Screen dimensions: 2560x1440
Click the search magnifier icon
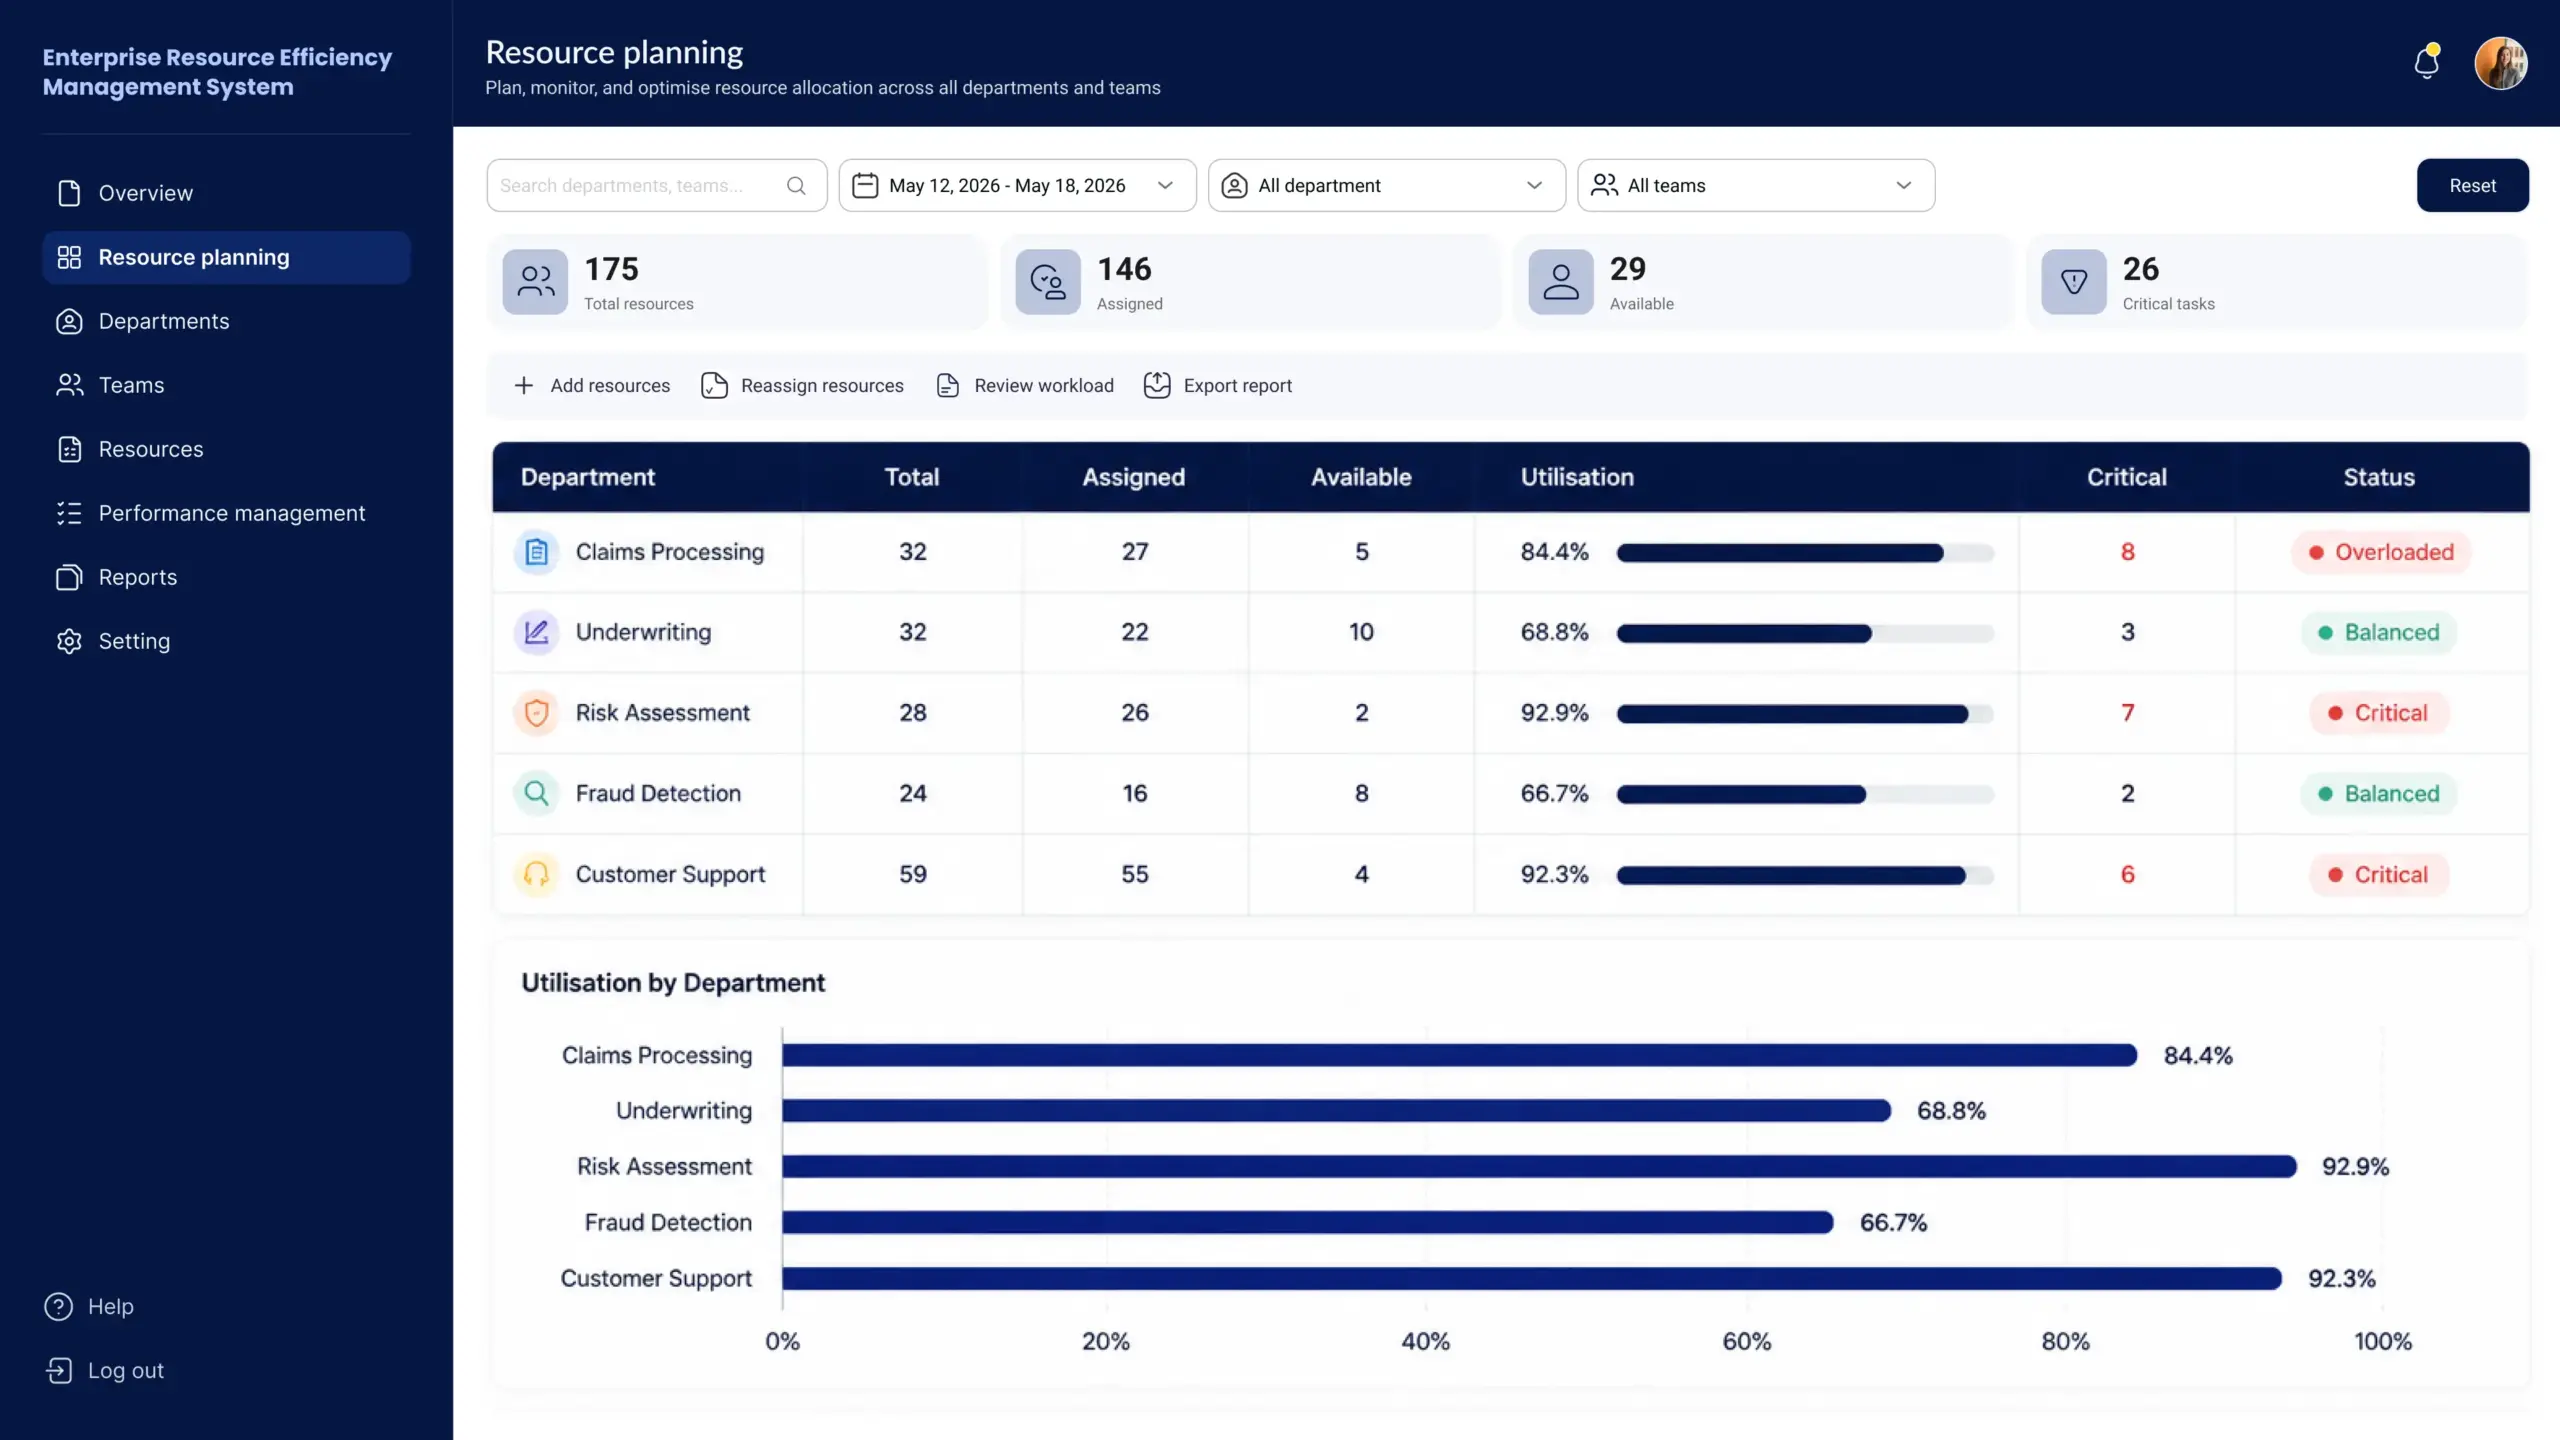click(796, 186)
